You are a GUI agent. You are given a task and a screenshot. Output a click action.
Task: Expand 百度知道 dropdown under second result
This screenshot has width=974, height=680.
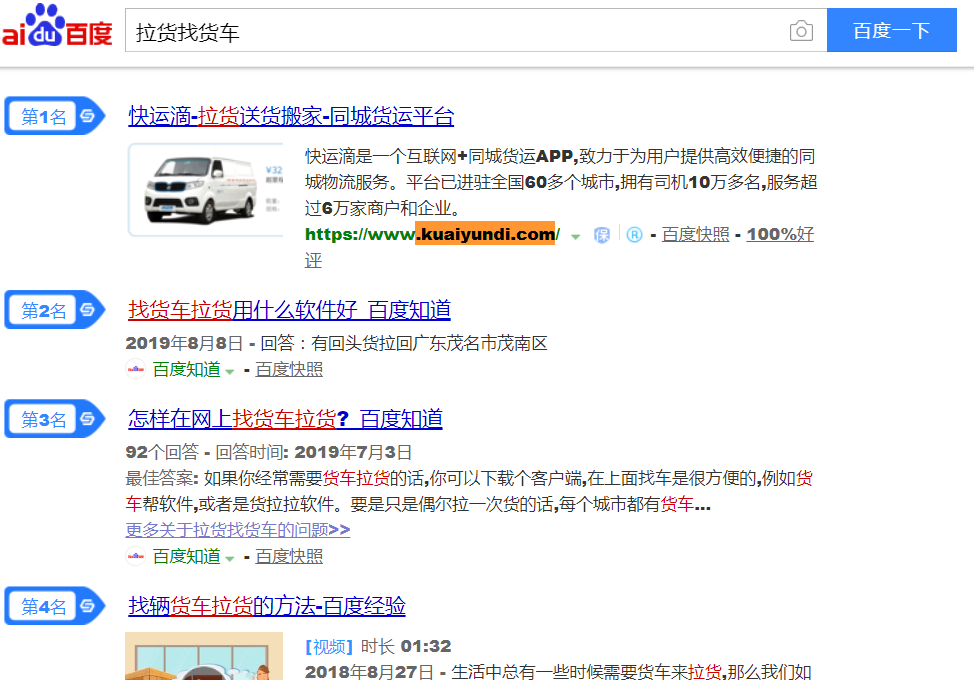tap(230, 371)
